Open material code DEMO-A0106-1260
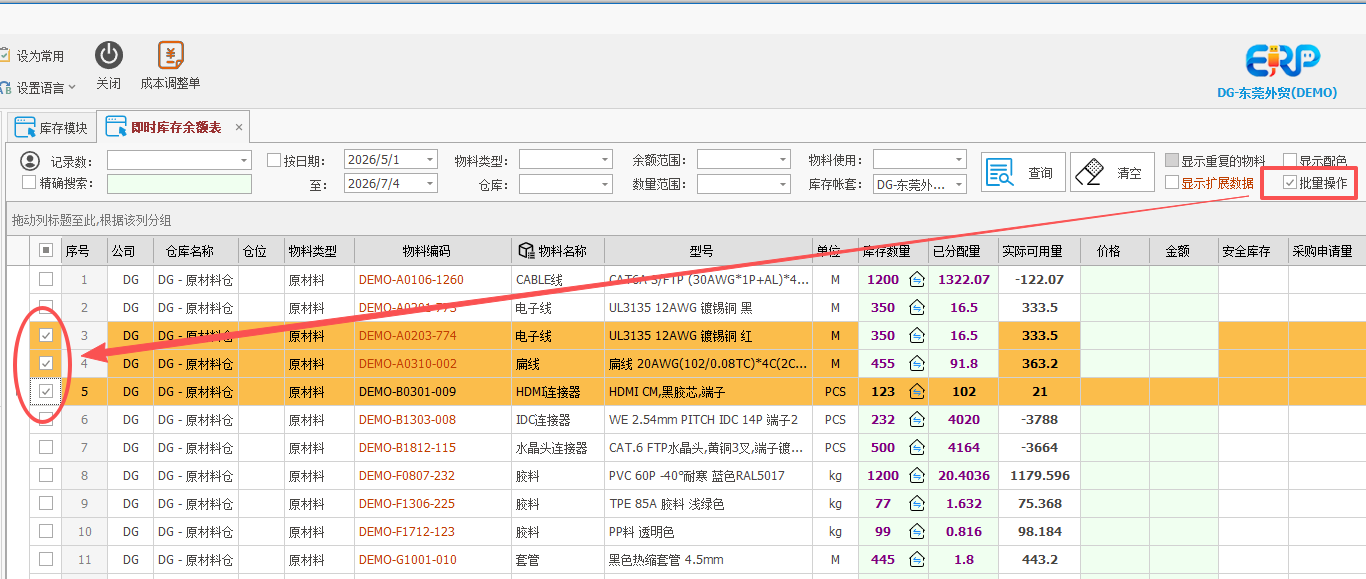1366x579 pixels. pos(411,280)
